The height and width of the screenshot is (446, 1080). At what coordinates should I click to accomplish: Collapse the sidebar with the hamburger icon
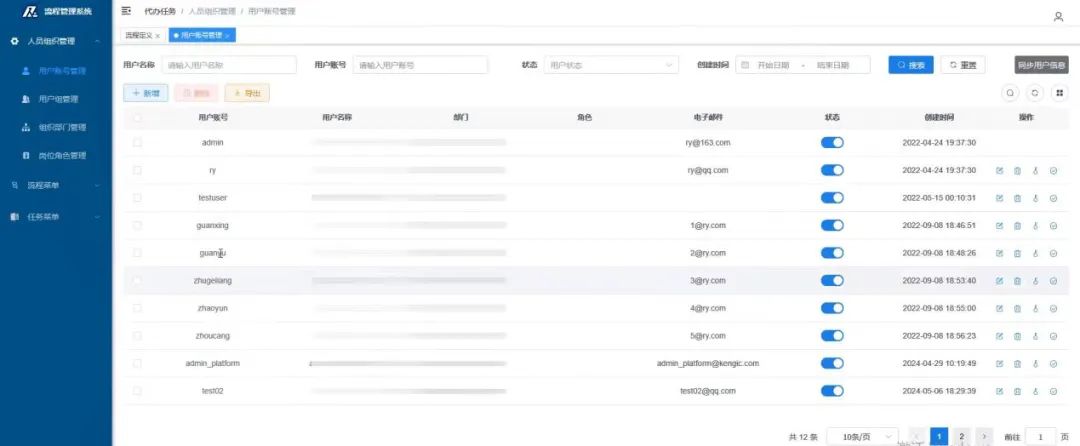pyautogui.click(x=126, y=11)
